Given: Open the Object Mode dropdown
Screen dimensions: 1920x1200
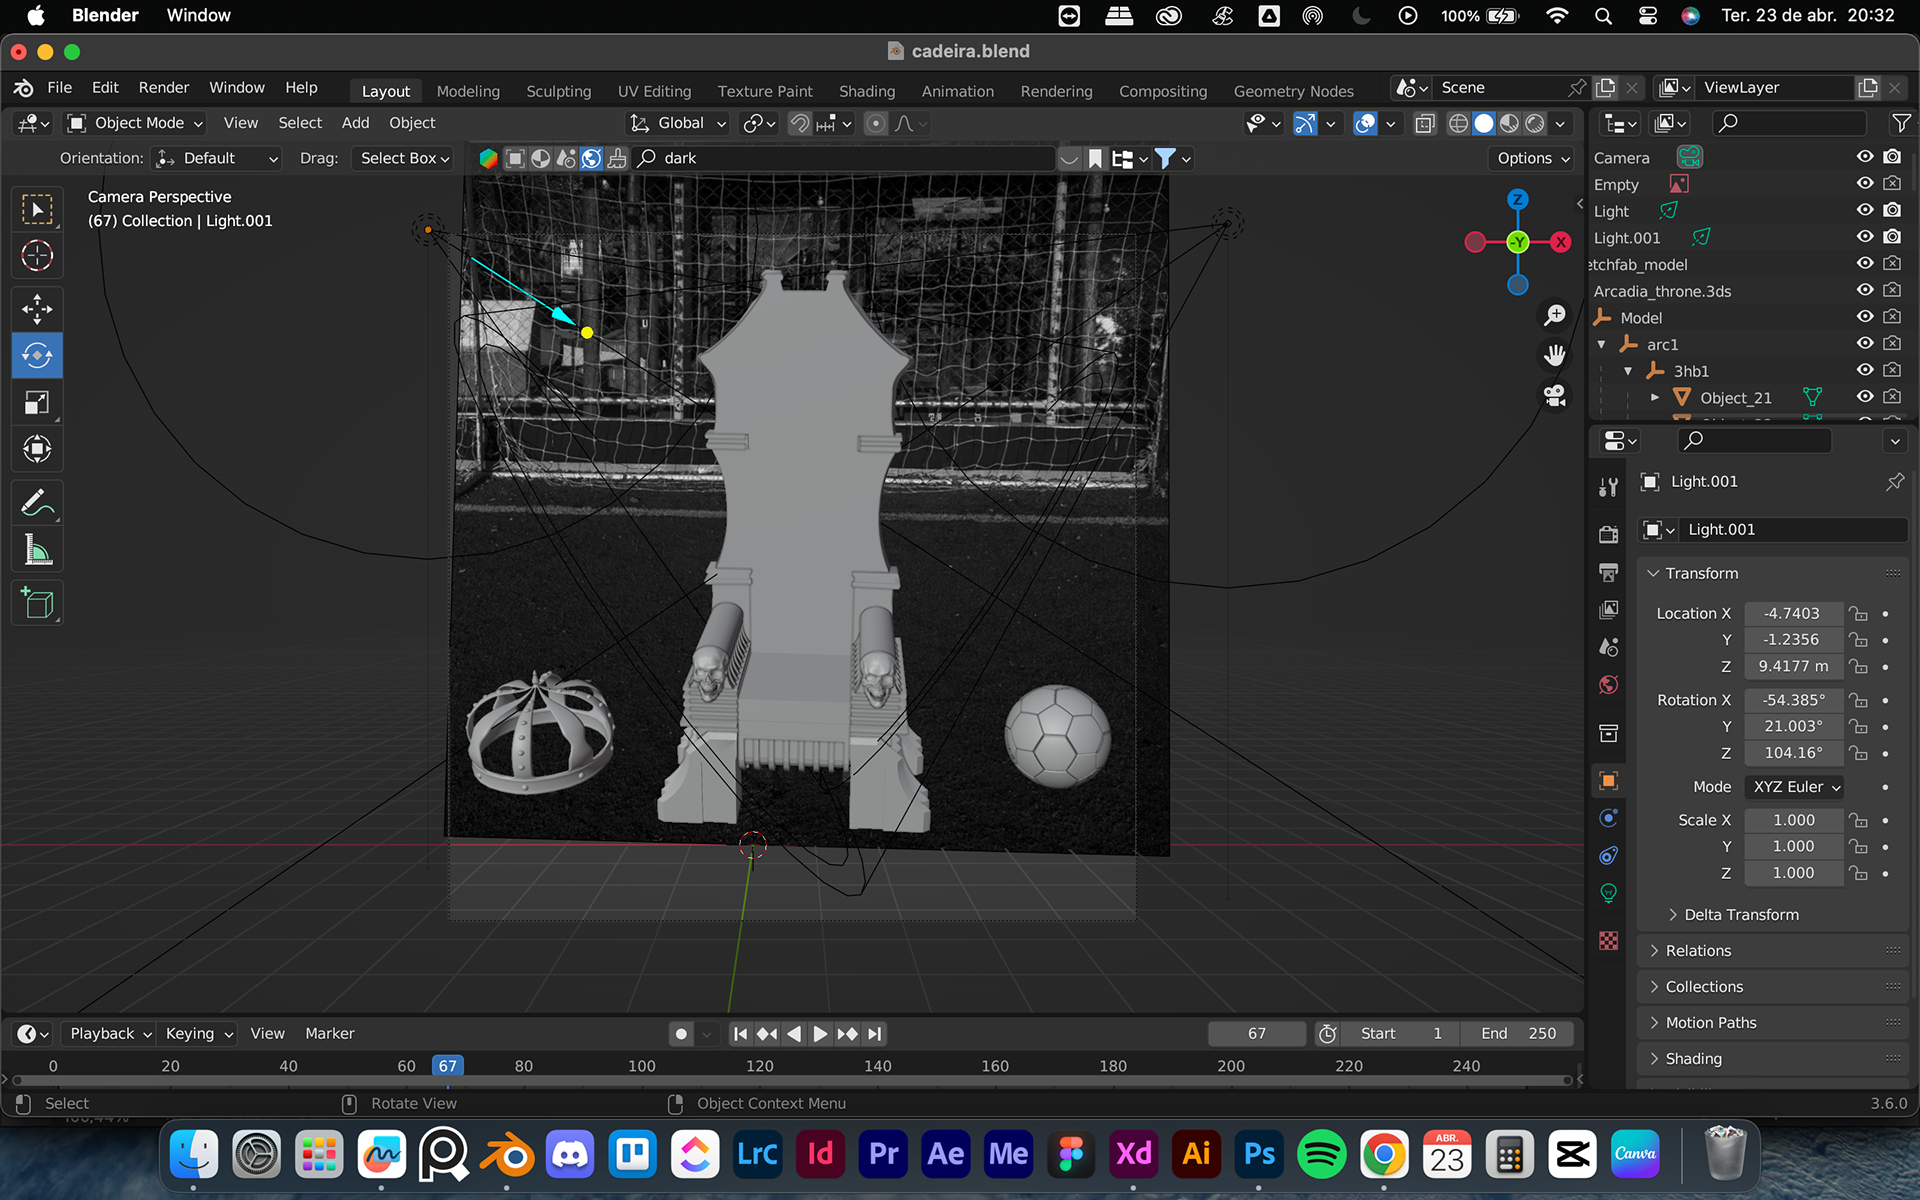Looking at the screenshot, I should 135,123.
